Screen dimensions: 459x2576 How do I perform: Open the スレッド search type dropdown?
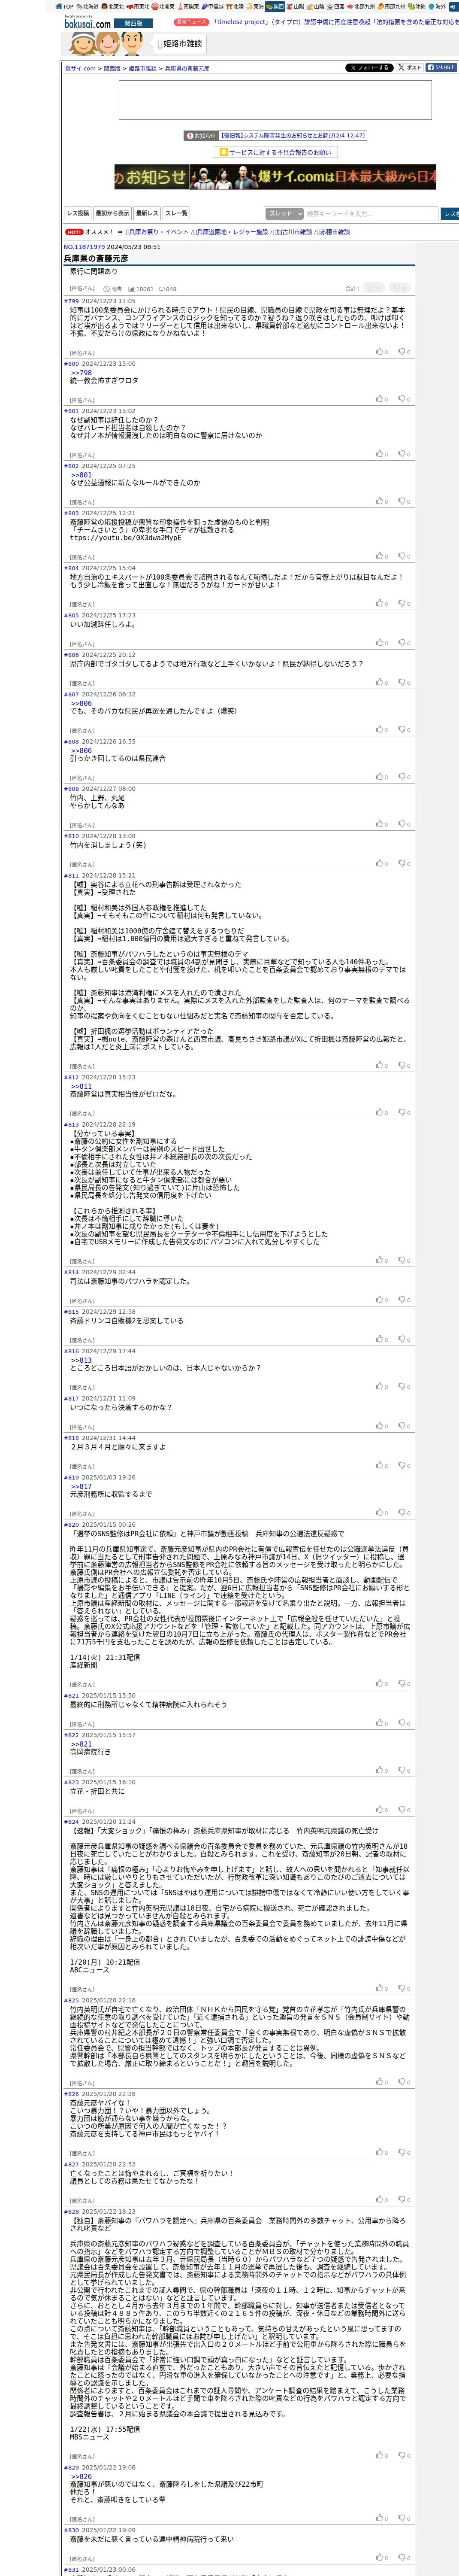(284, 213)
